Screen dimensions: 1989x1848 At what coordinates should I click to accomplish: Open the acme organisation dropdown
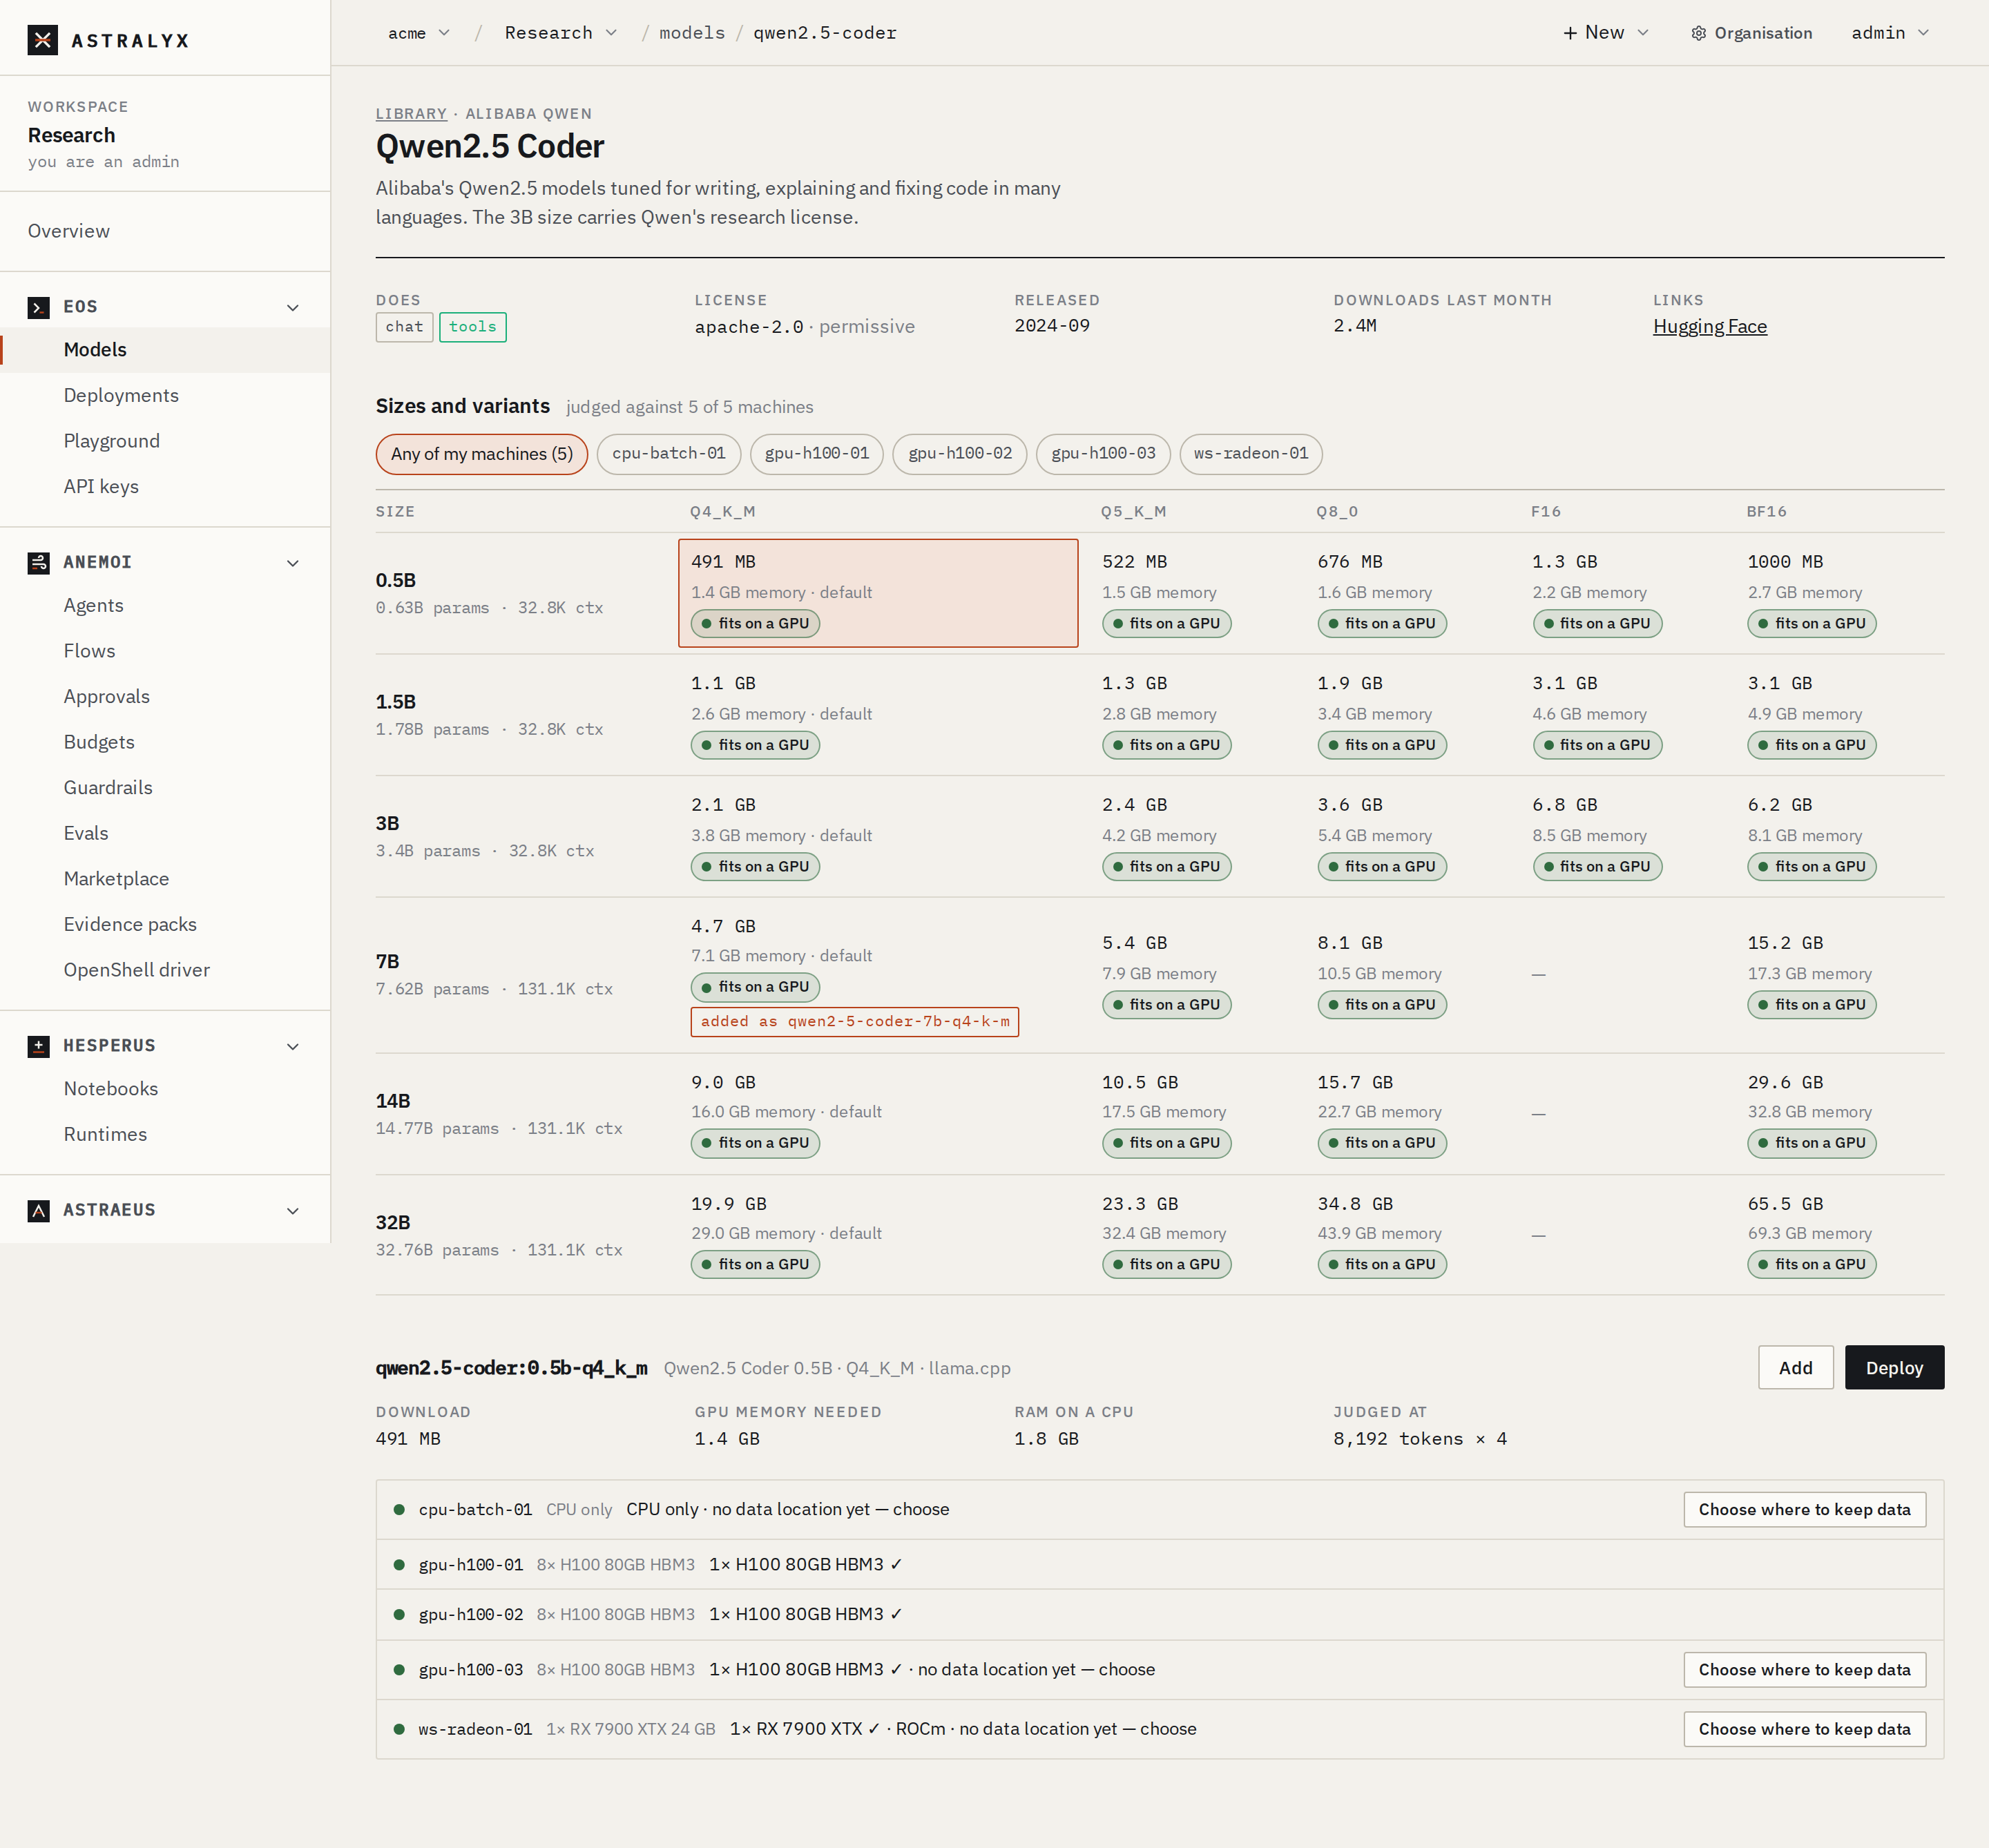[419, 33]
